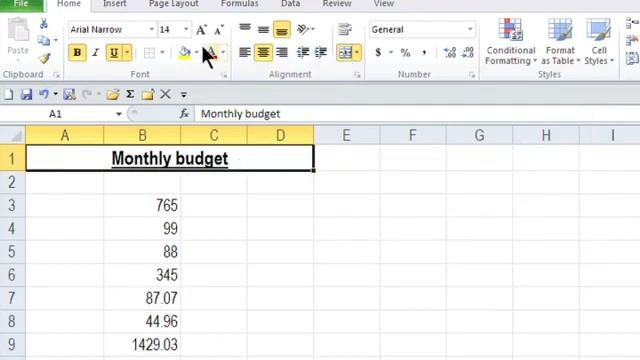
Task: Decrease font size with Shrink Font
Action: point(219,30)
